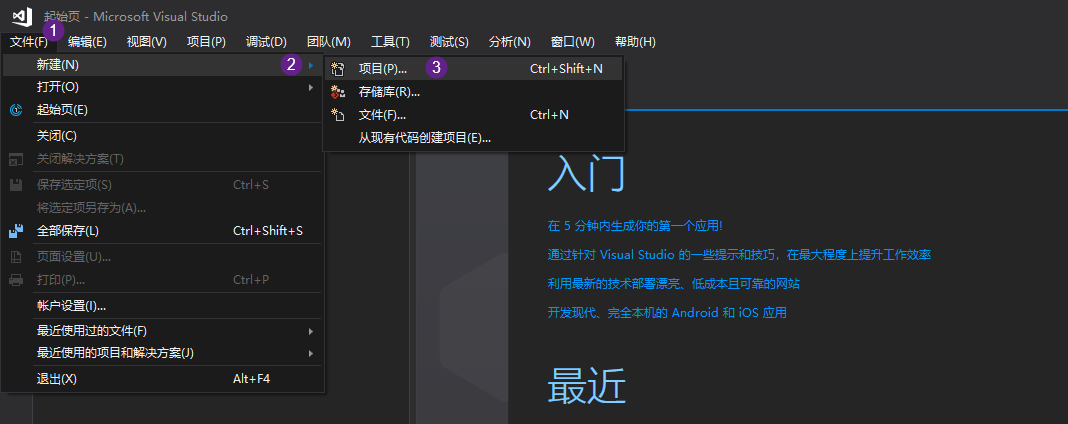Open the 调试(D) menu

point(266,42)
